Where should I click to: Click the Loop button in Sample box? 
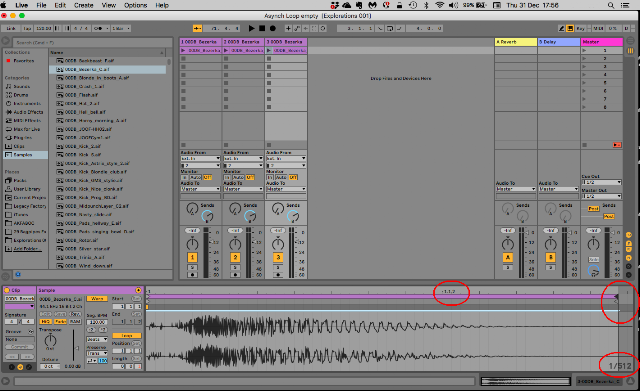click(x=127, y=335)
